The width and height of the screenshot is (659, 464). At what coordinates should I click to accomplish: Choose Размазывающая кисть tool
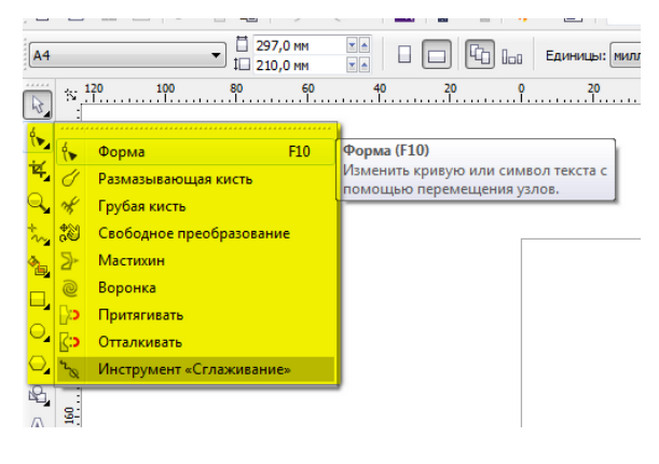196,179
